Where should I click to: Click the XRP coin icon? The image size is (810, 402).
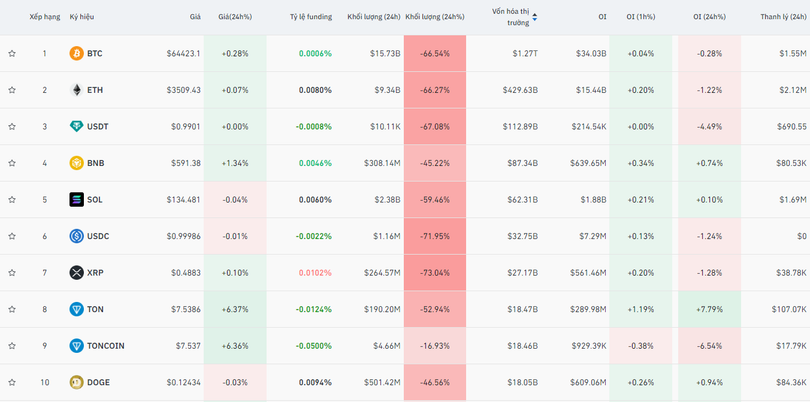pyautogui.click(x=76, y=273)
